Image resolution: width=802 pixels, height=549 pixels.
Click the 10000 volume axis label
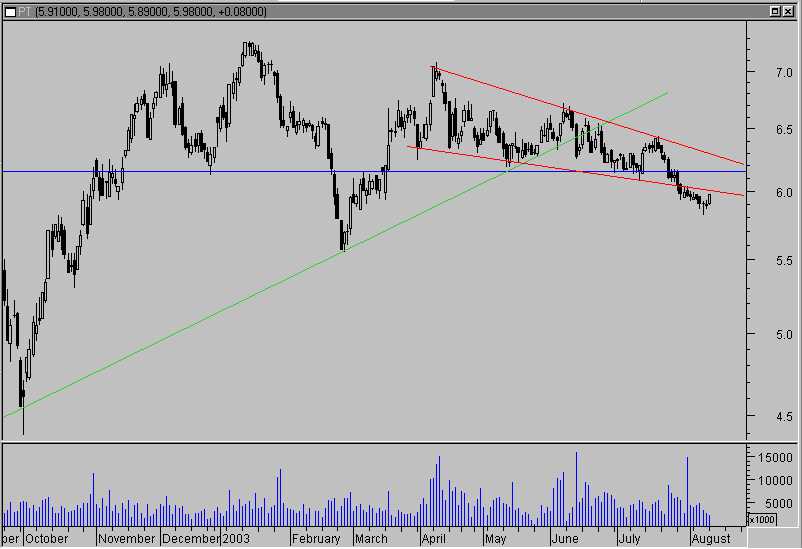click(x=775, y=480)
